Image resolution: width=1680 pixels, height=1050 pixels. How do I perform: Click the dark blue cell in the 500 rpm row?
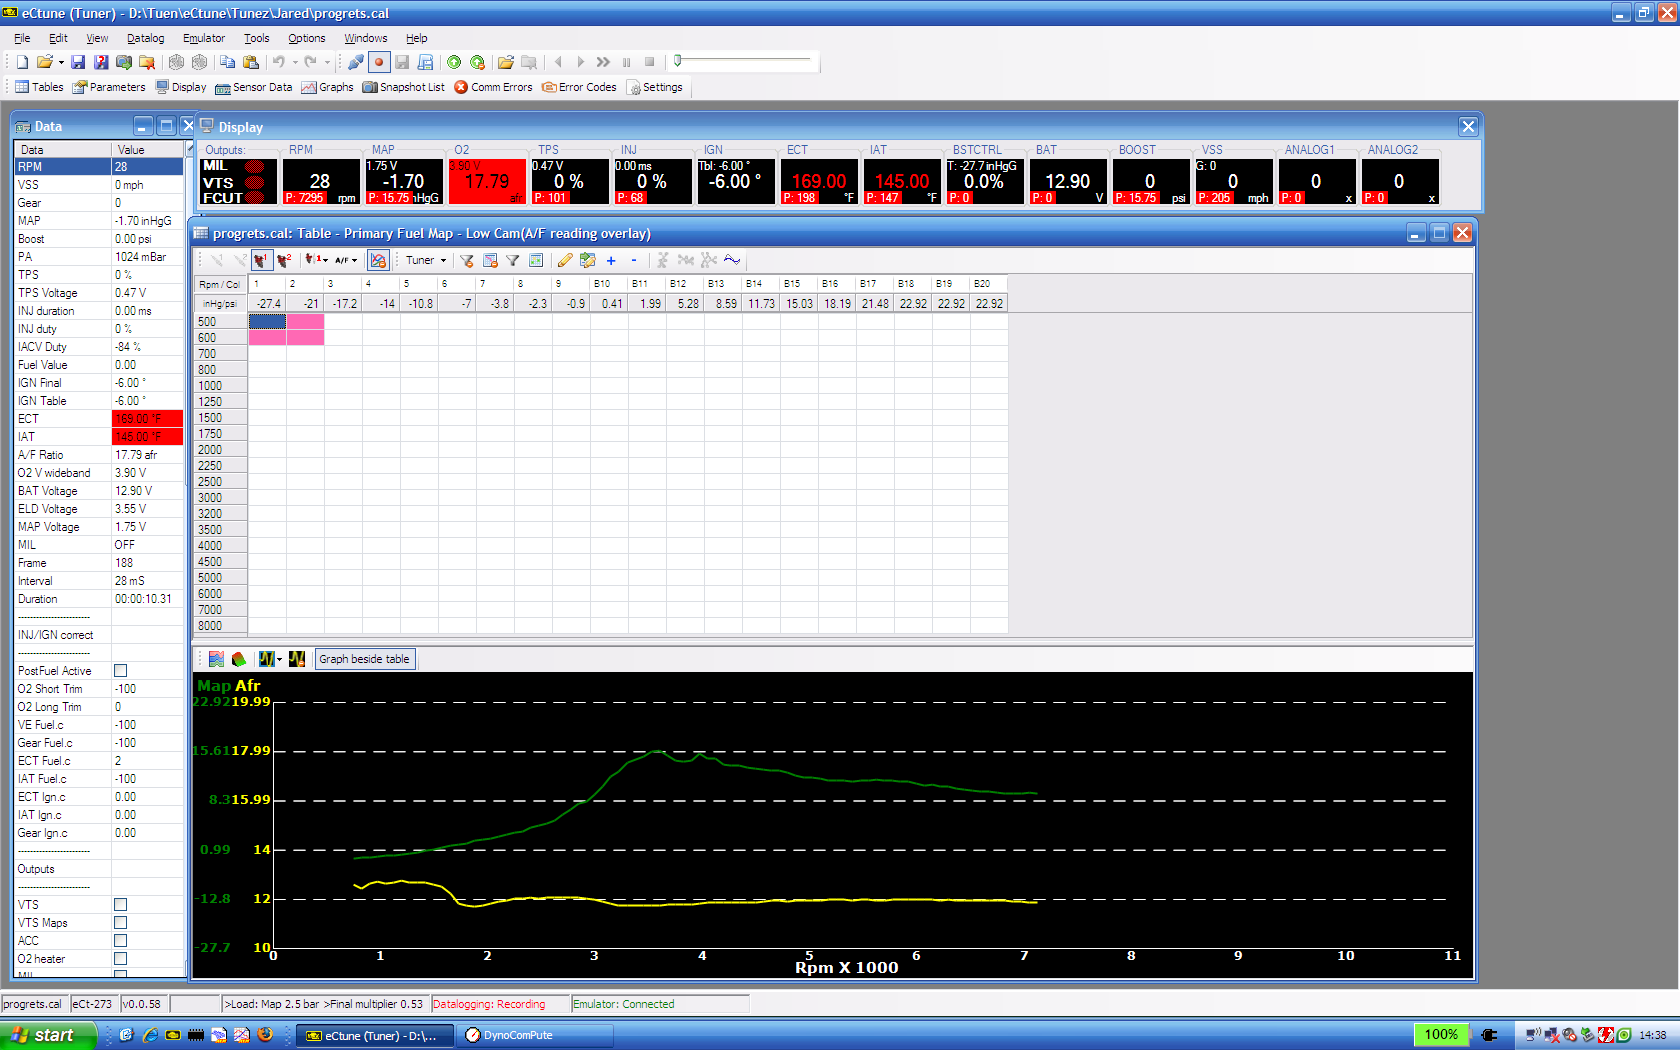pyautogui.click(x=267, y=322)
